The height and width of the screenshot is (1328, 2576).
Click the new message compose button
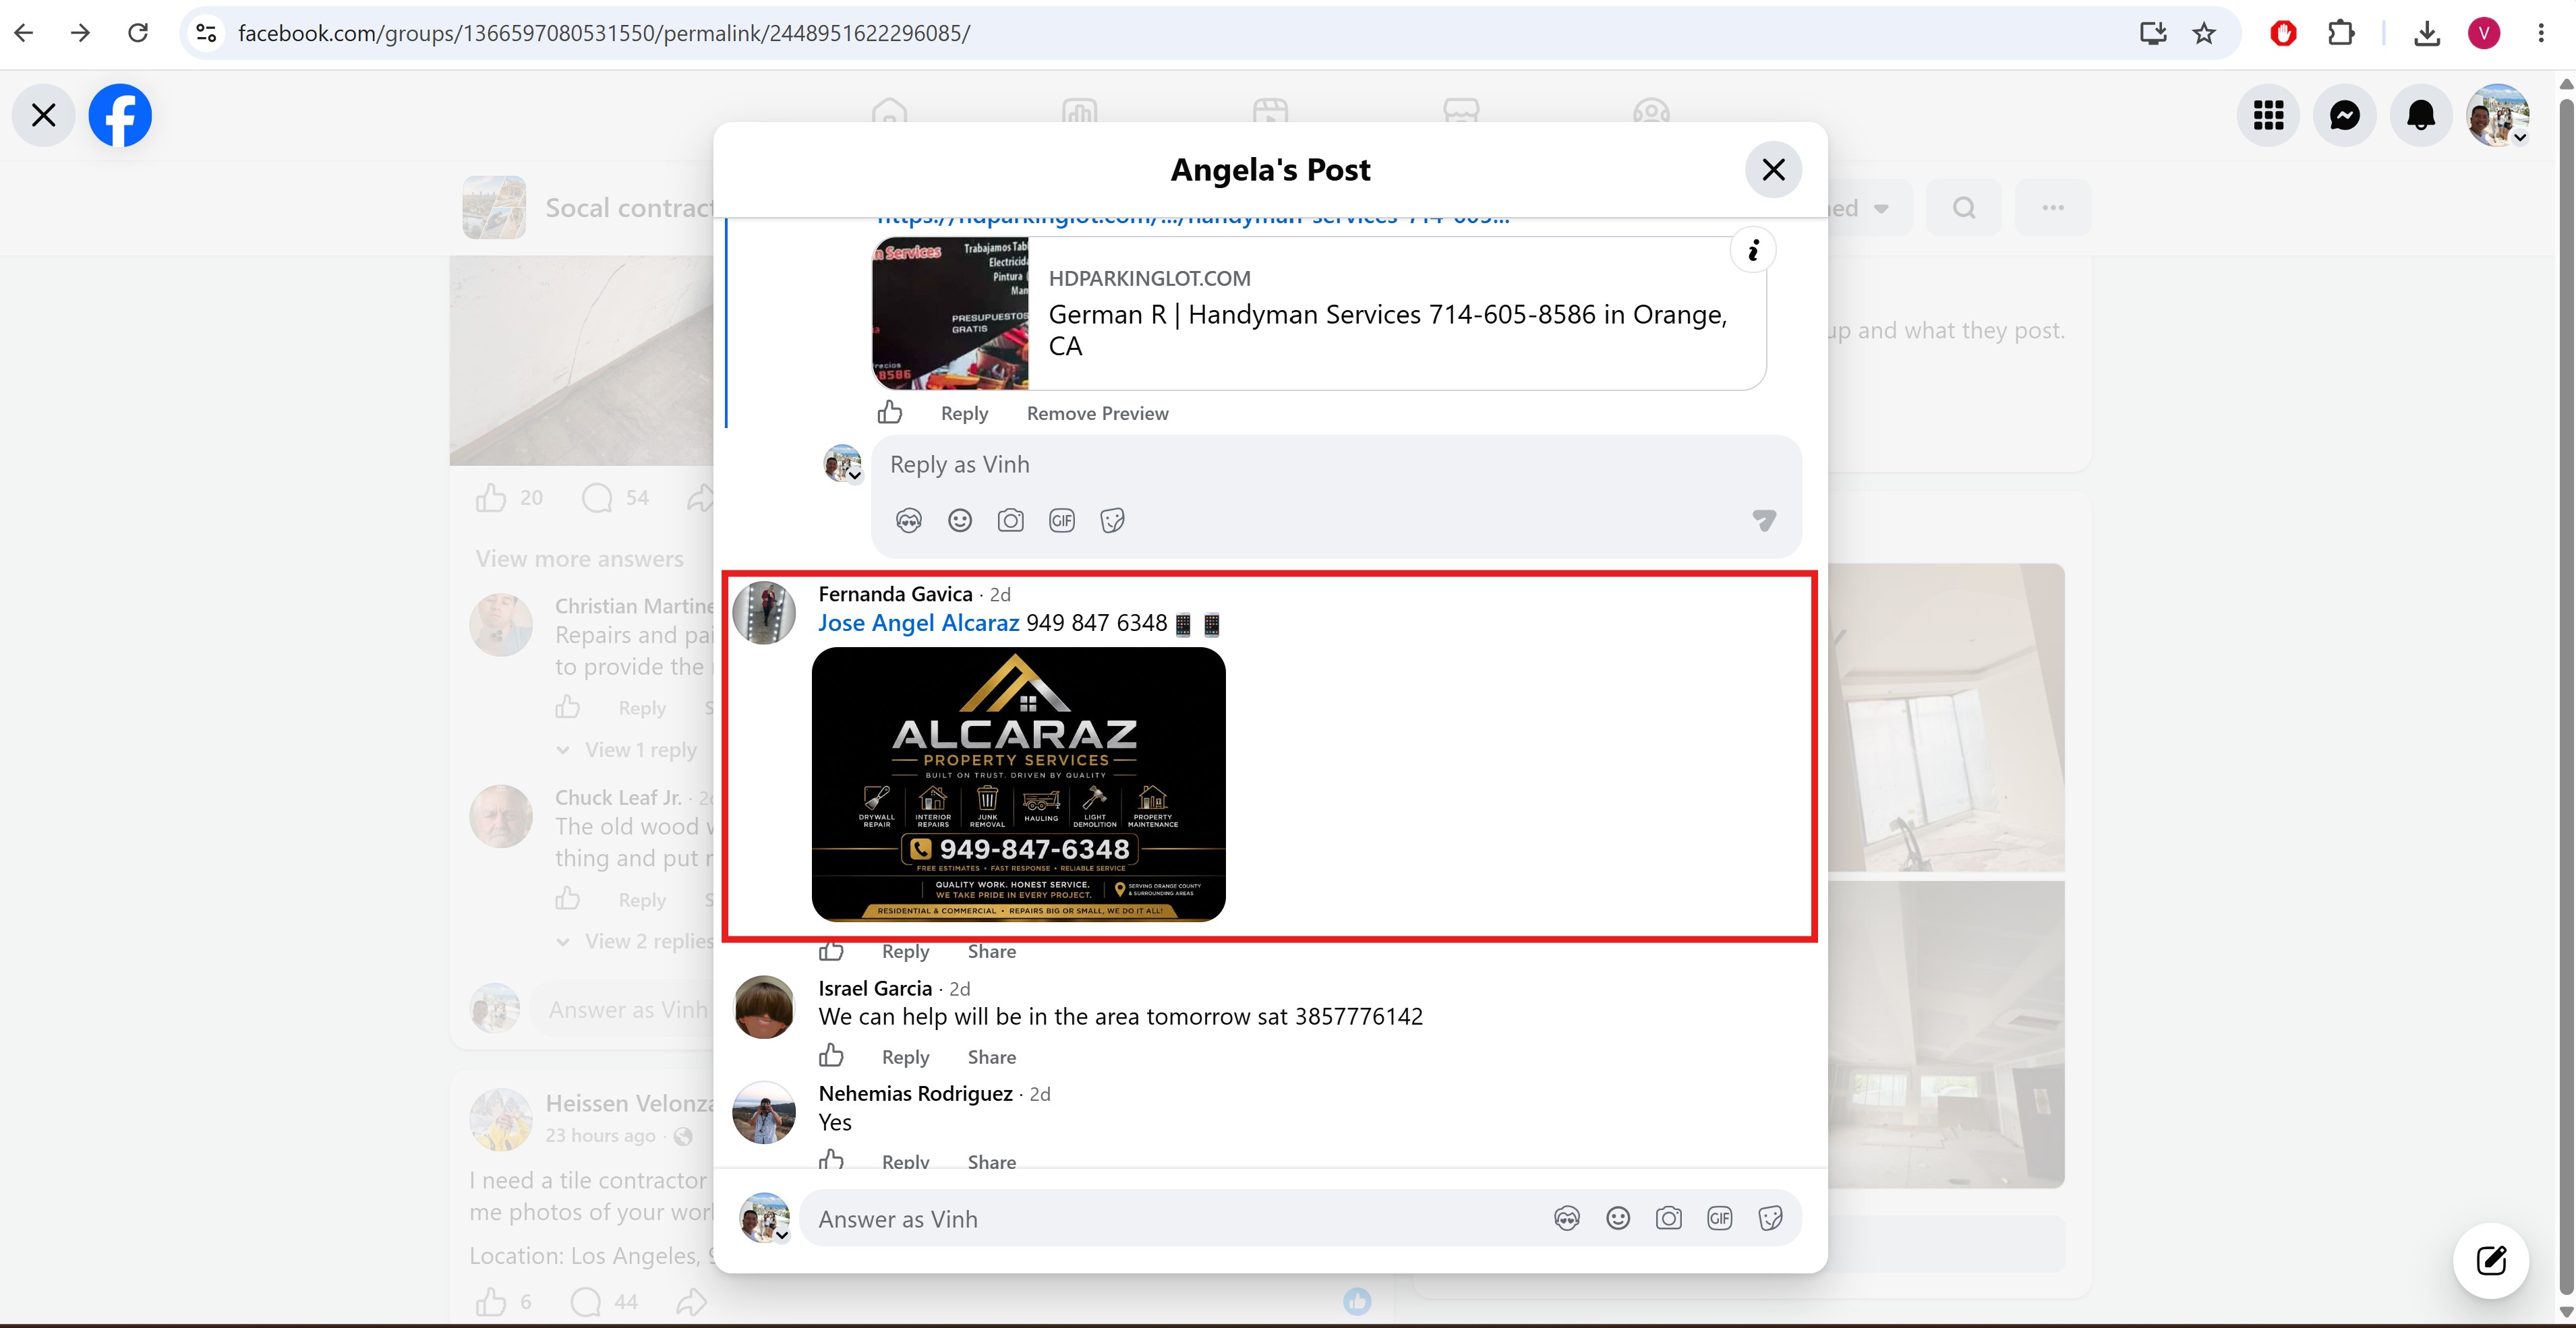[x=2490, y=1260]
